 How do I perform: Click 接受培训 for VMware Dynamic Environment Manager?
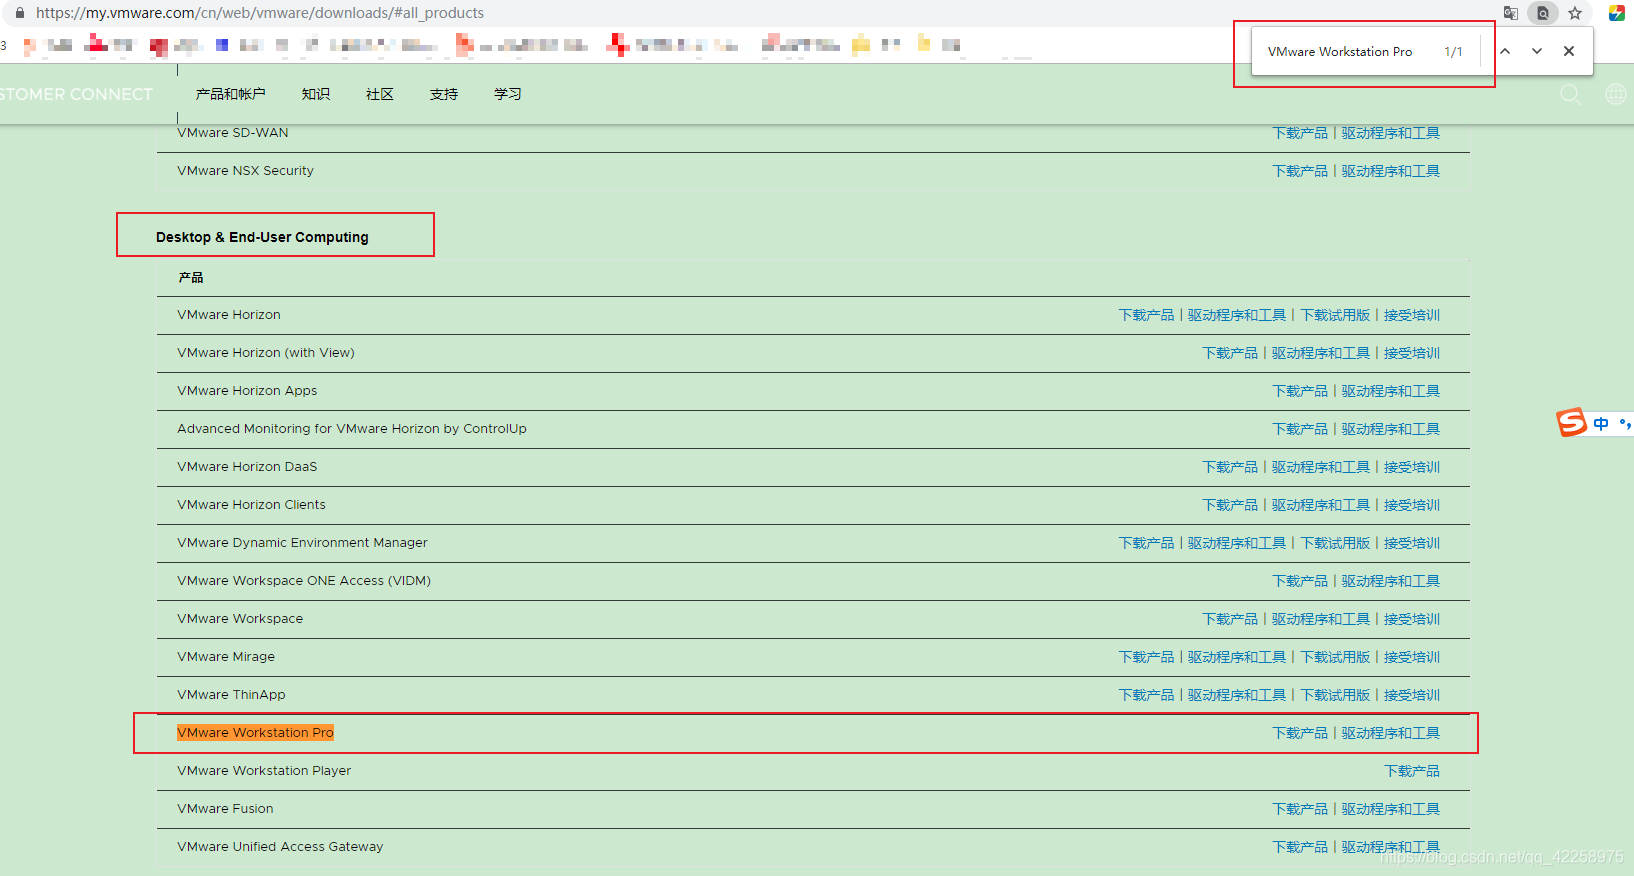(1412, 543)
